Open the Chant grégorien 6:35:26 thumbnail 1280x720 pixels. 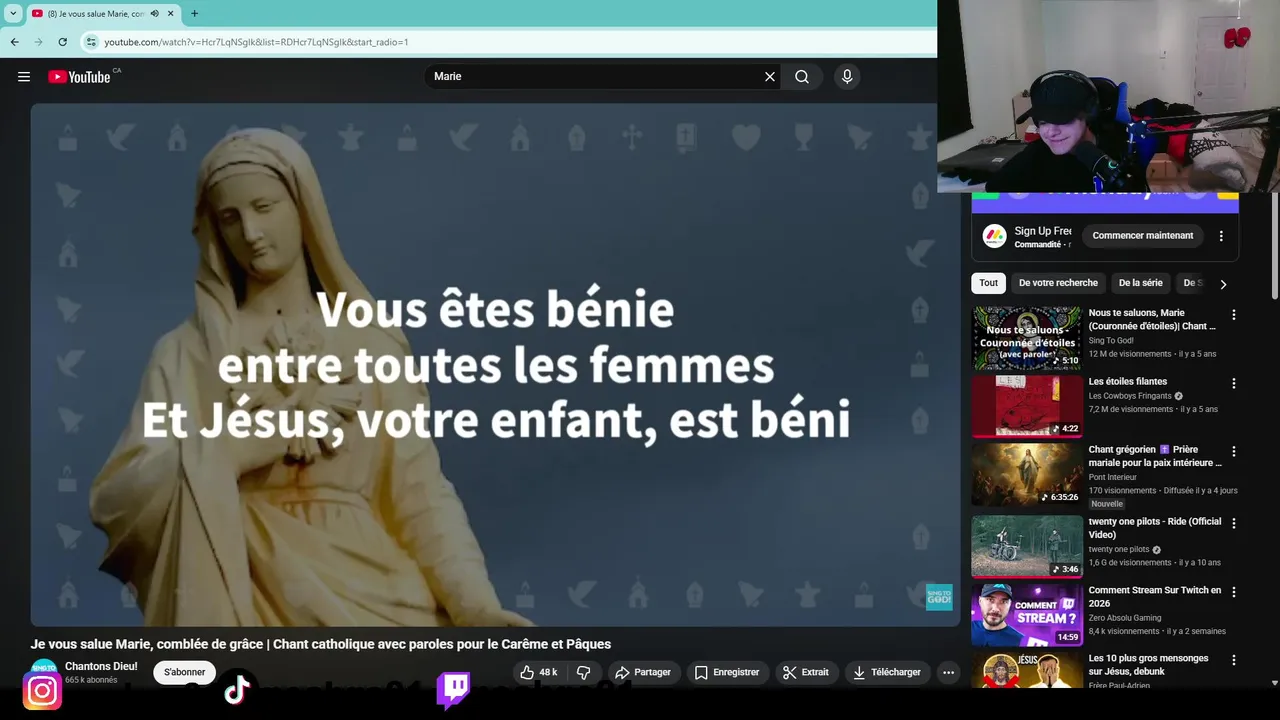(1027, 474)
